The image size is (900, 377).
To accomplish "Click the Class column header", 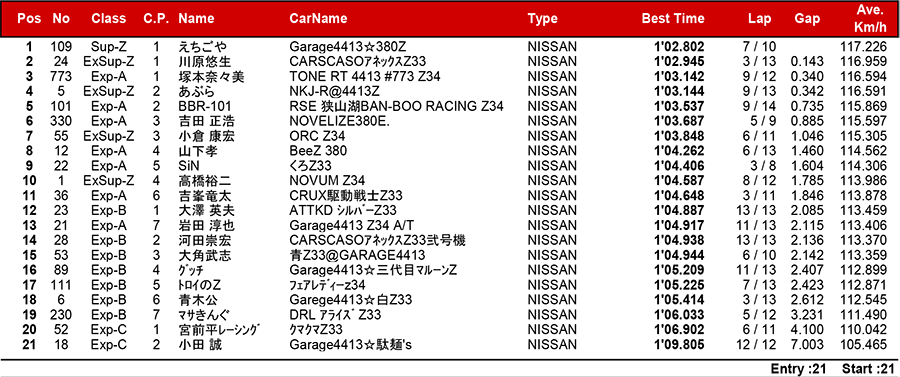I will pyautogui.click(x=108, y=18).
